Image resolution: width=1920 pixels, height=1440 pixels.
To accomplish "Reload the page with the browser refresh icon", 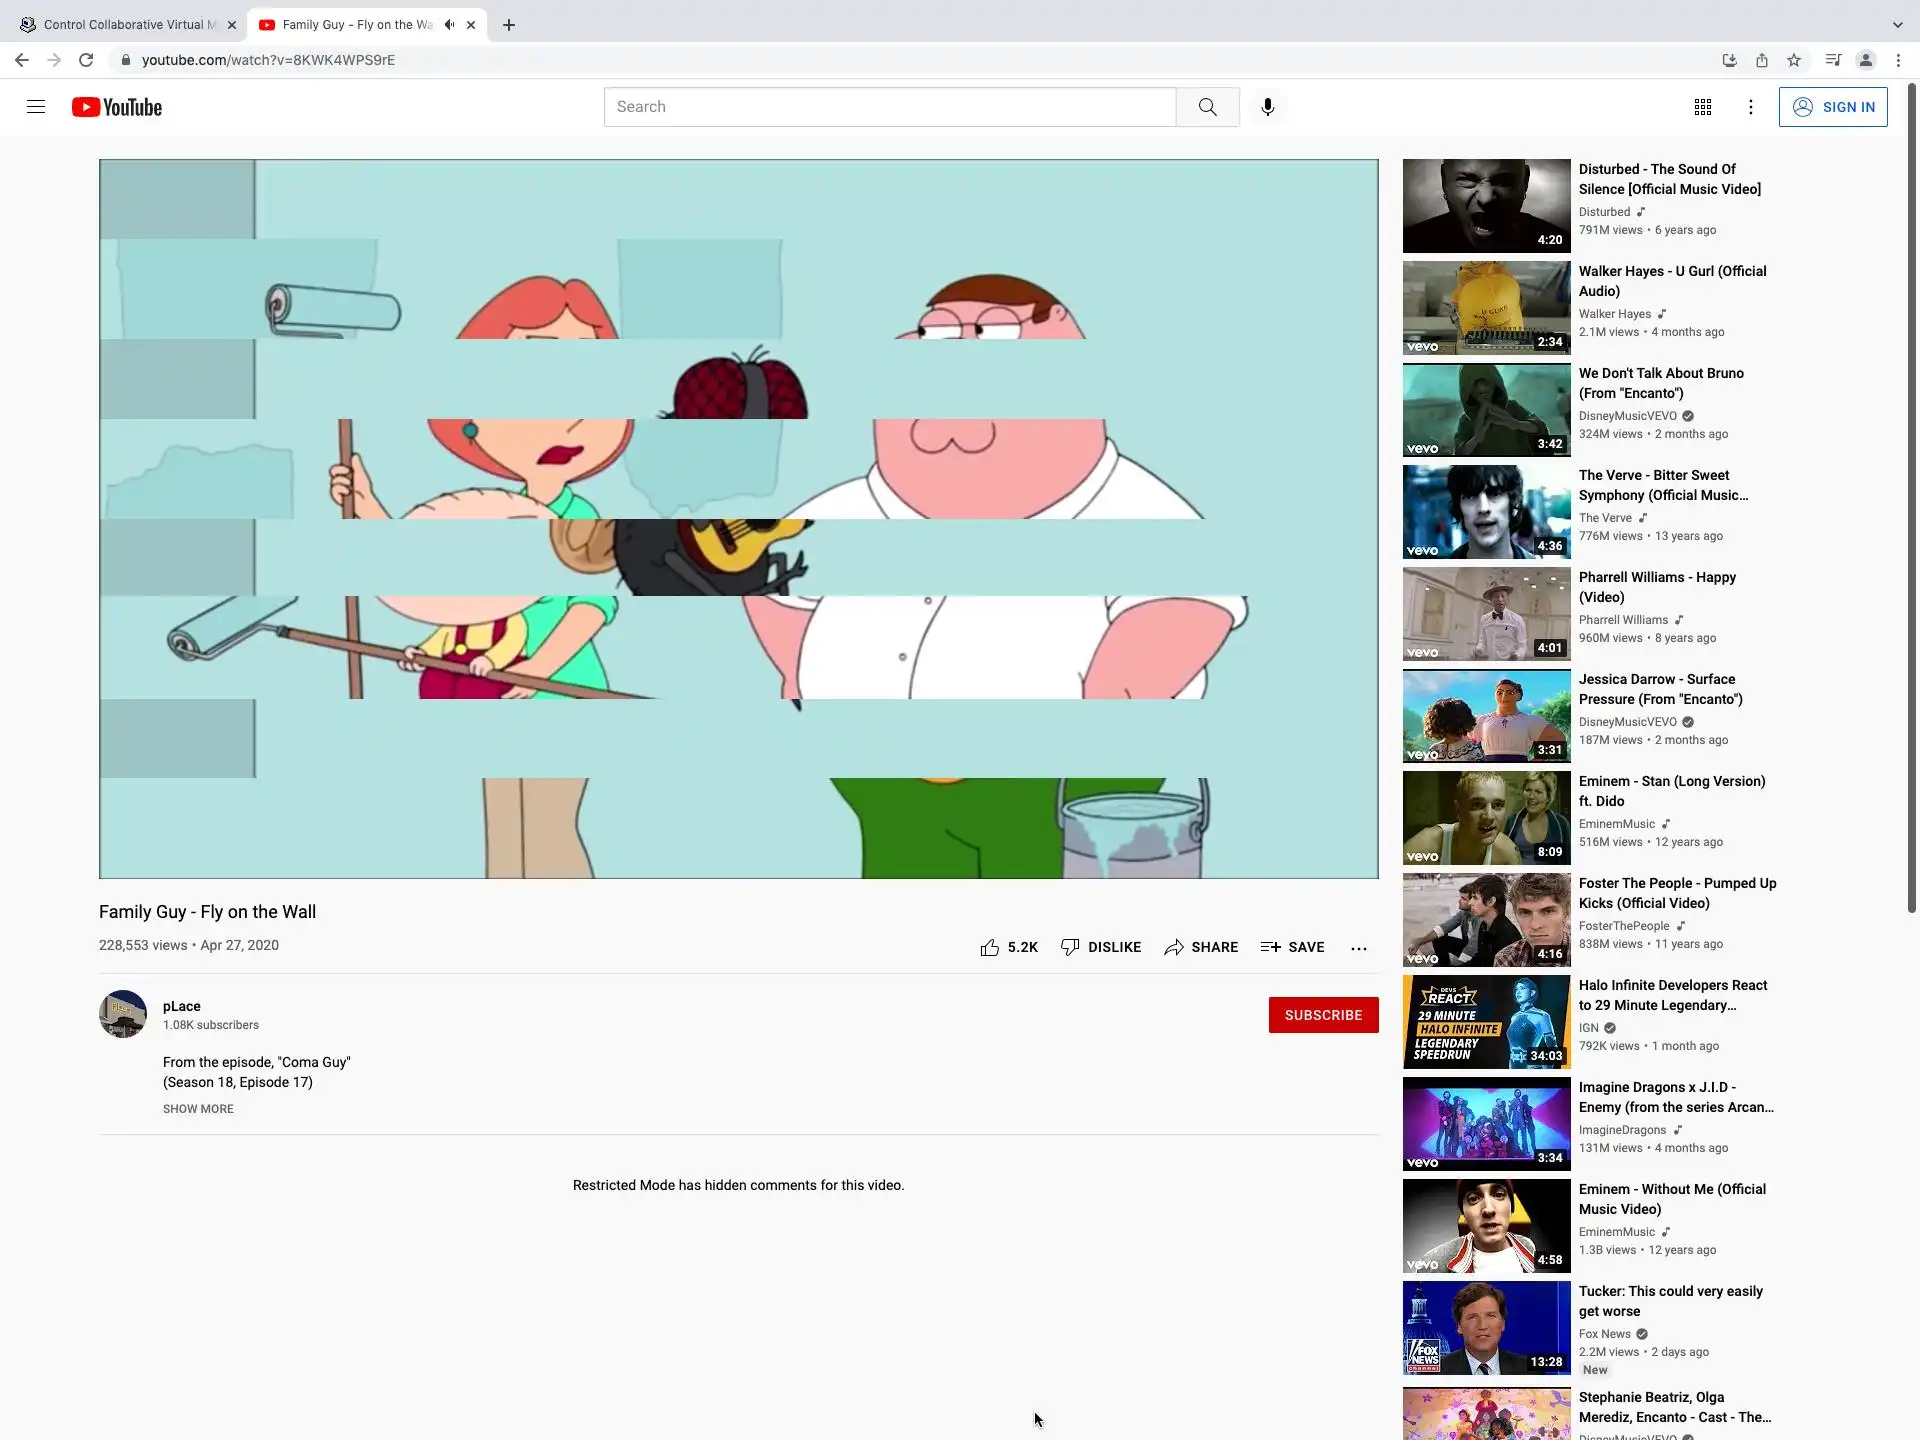I will coord(86,60).
